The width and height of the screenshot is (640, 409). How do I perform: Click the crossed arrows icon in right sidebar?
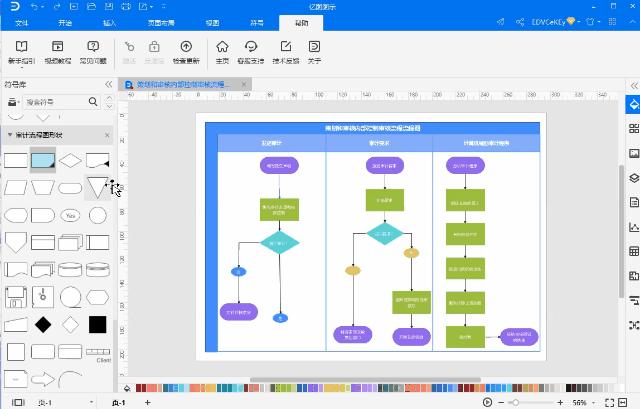[633, 325]
